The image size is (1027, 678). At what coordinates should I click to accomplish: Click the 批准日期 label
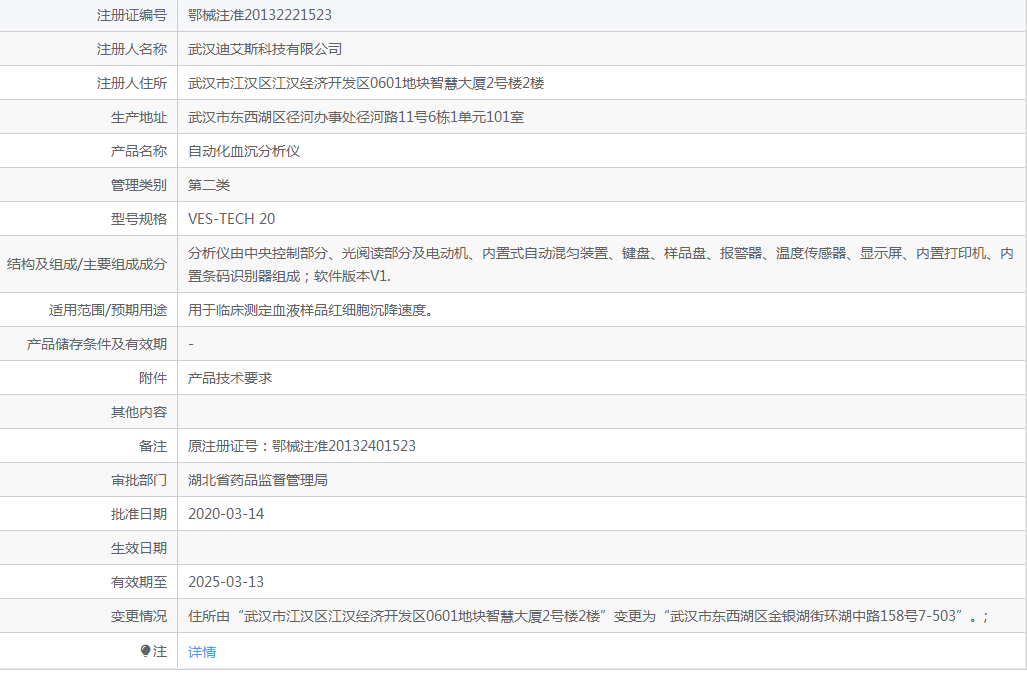pyautogui.click(x=139, y=514)
